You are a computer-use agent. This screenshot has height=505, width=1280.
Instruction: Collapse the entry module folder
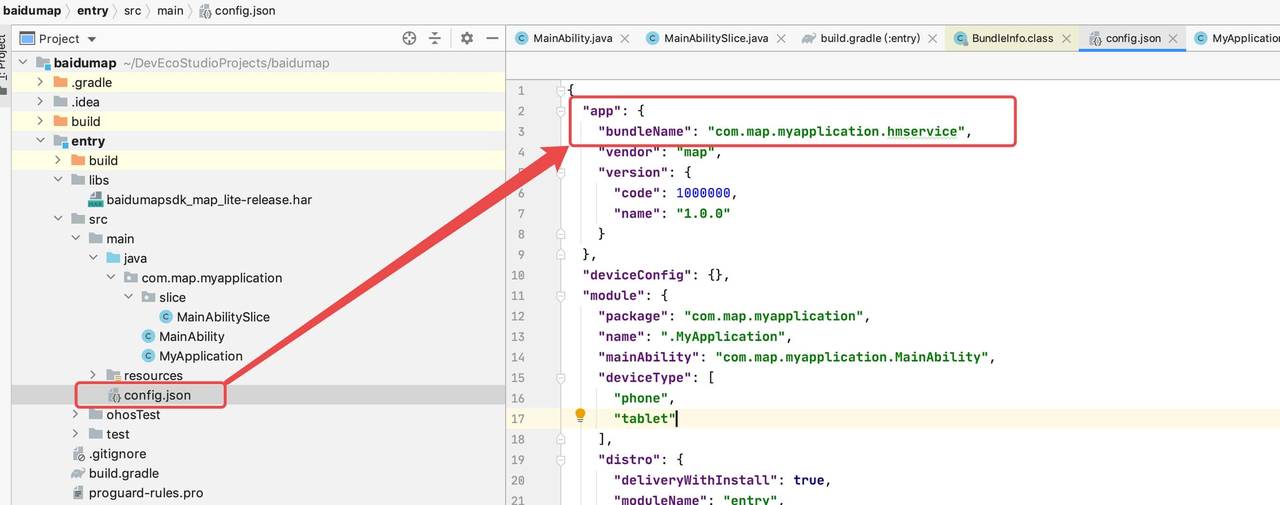click(40, 141)
